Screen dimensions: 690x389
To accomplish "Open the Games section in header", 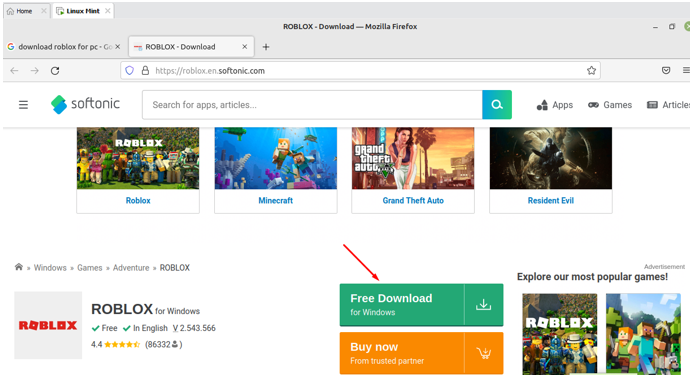I will coord(610,105).
